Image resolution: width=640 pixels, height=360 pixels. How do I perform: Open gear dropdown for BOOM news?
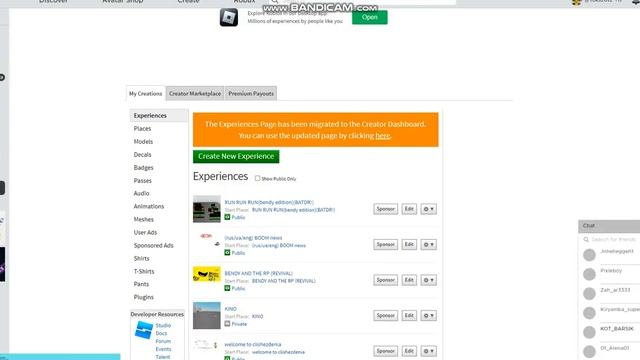click(x=429, y=244)
